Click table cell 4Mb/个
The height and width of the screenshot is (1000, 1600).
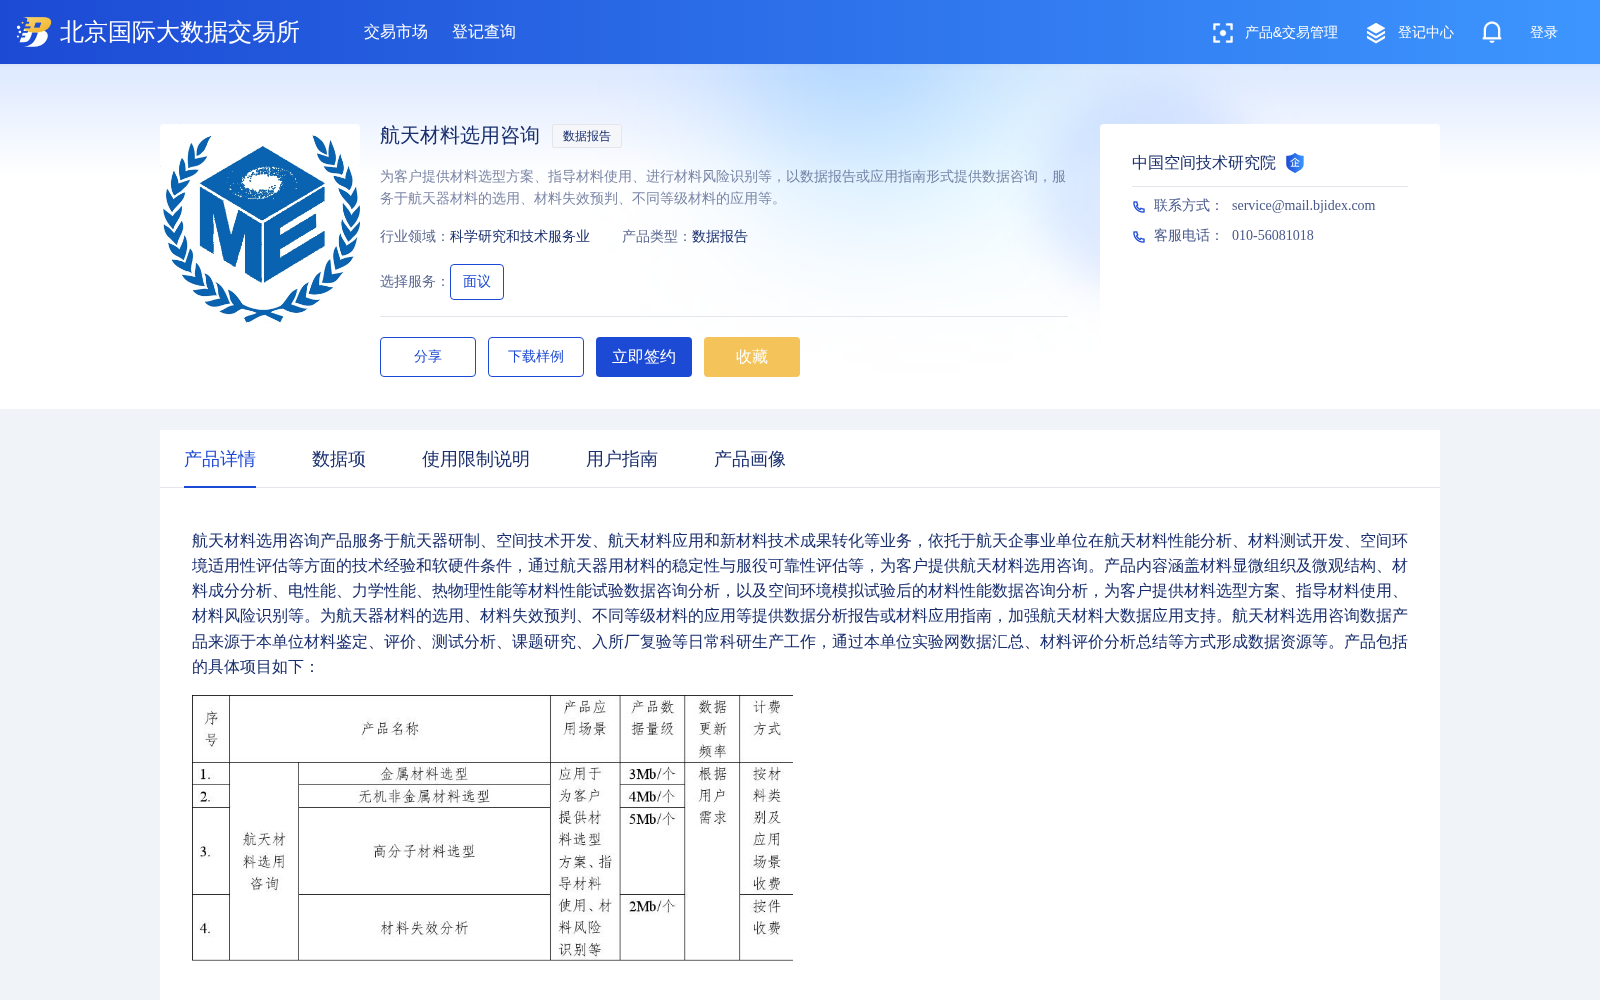(x=652, y=797)
